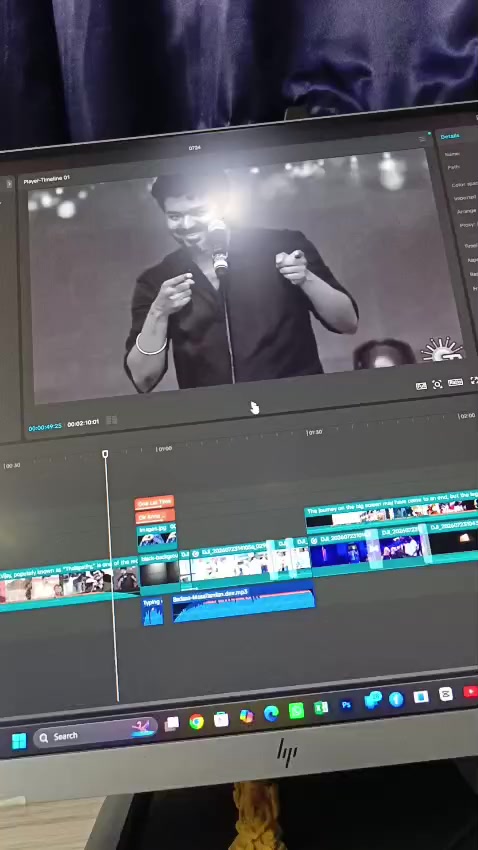Click the taskbar Search box

click(95, 733)
